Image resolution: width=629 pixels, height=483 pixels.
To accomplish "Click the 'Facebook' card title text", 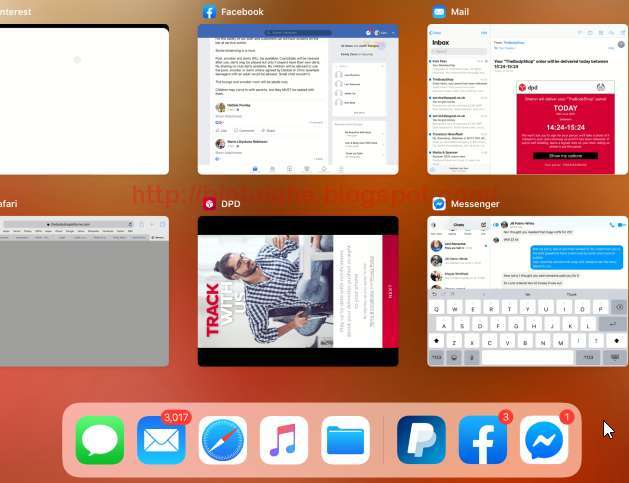I will pos(242,12).
